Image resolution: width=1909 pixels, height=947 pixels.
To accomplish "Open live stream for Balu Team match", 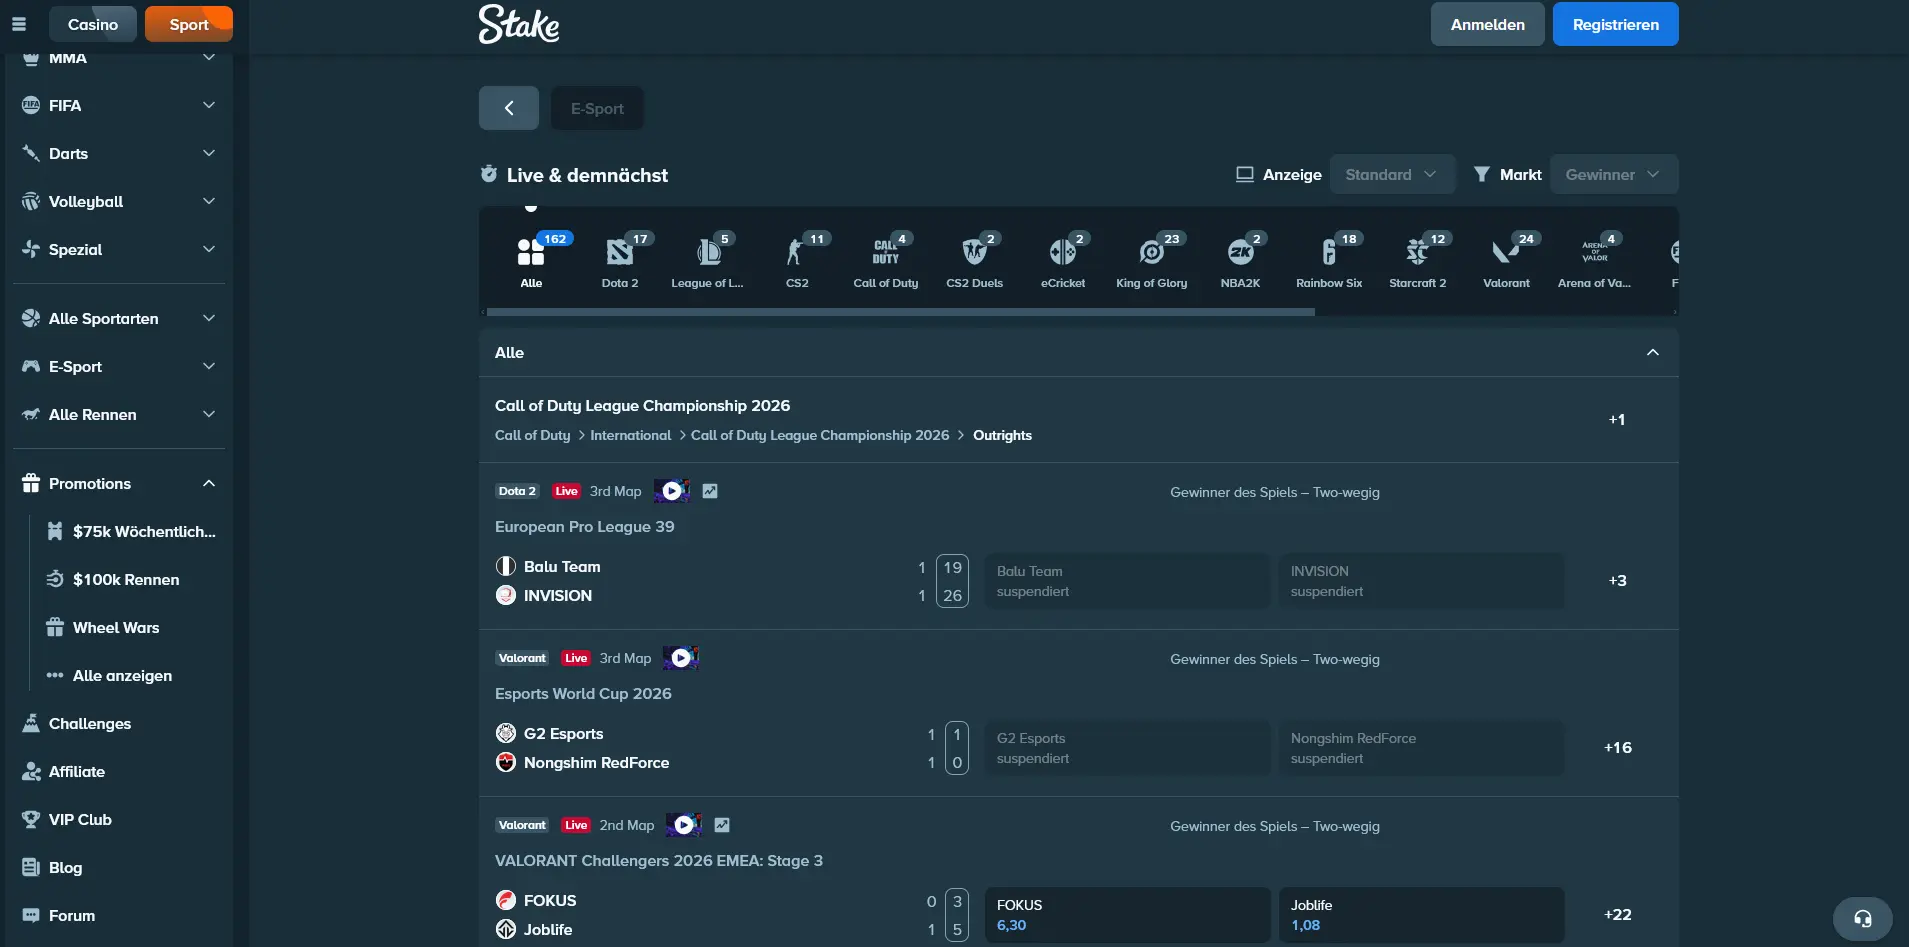I will click(672, 491).
